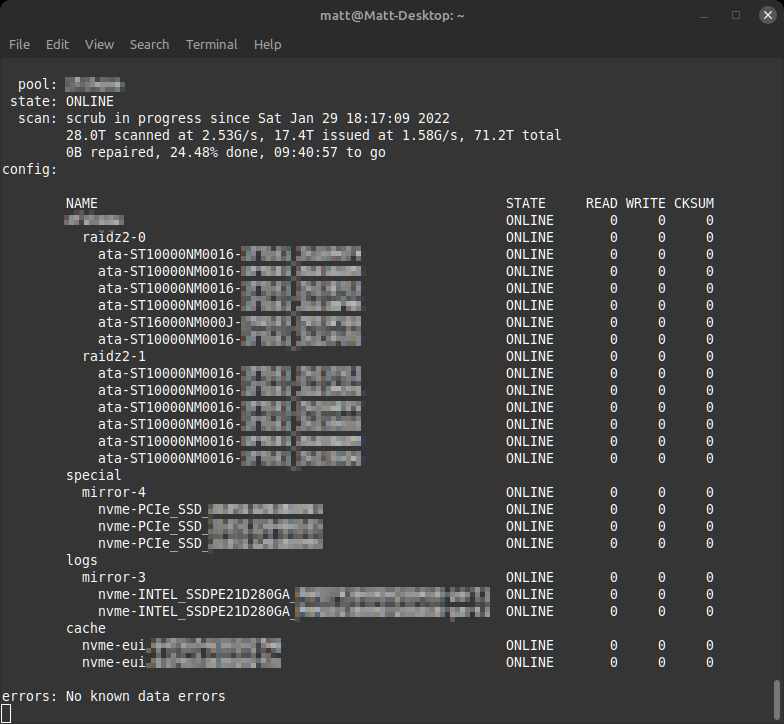Click the terminal cursor block at the prompt
This screenshot has height=724, width=784.
(x=6, y=713)
